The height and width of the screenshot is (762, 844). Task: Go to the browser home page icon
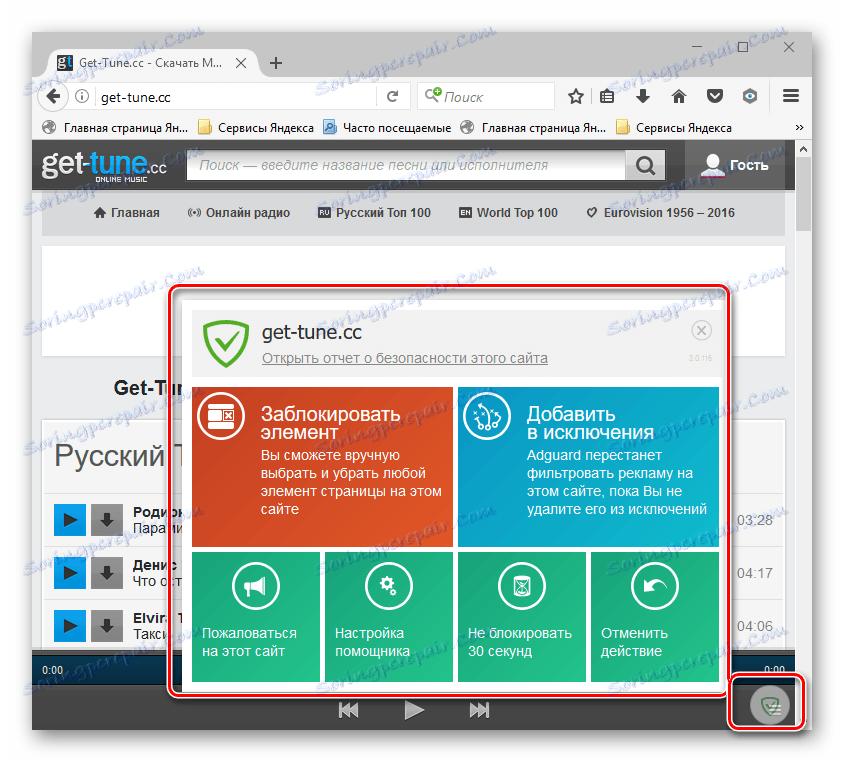coord(679,97)
